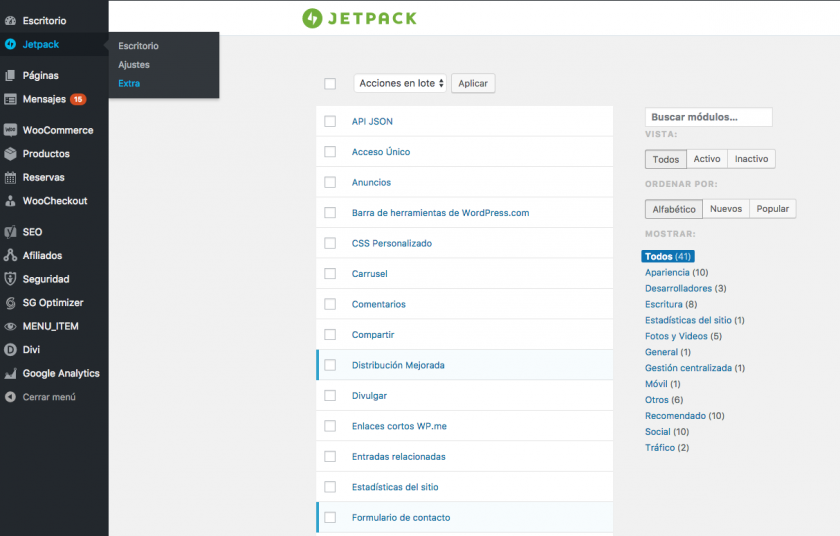Check the Anuncios module checkbox

pyautogui.click(x=330, y=183)
